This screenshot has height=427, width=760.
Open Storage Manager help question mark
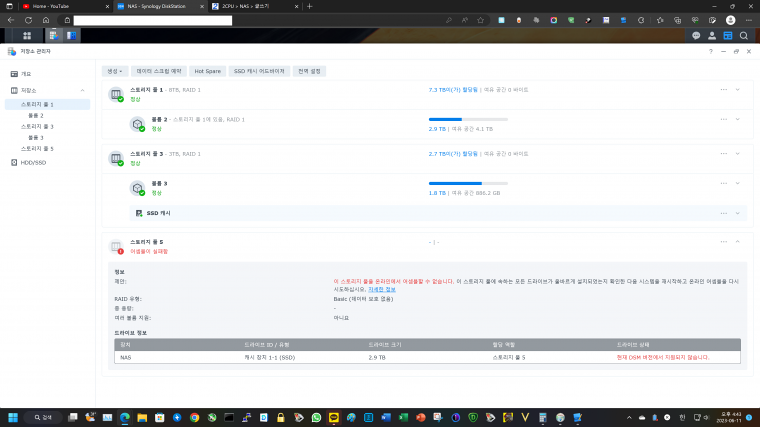tap(711, 51)
